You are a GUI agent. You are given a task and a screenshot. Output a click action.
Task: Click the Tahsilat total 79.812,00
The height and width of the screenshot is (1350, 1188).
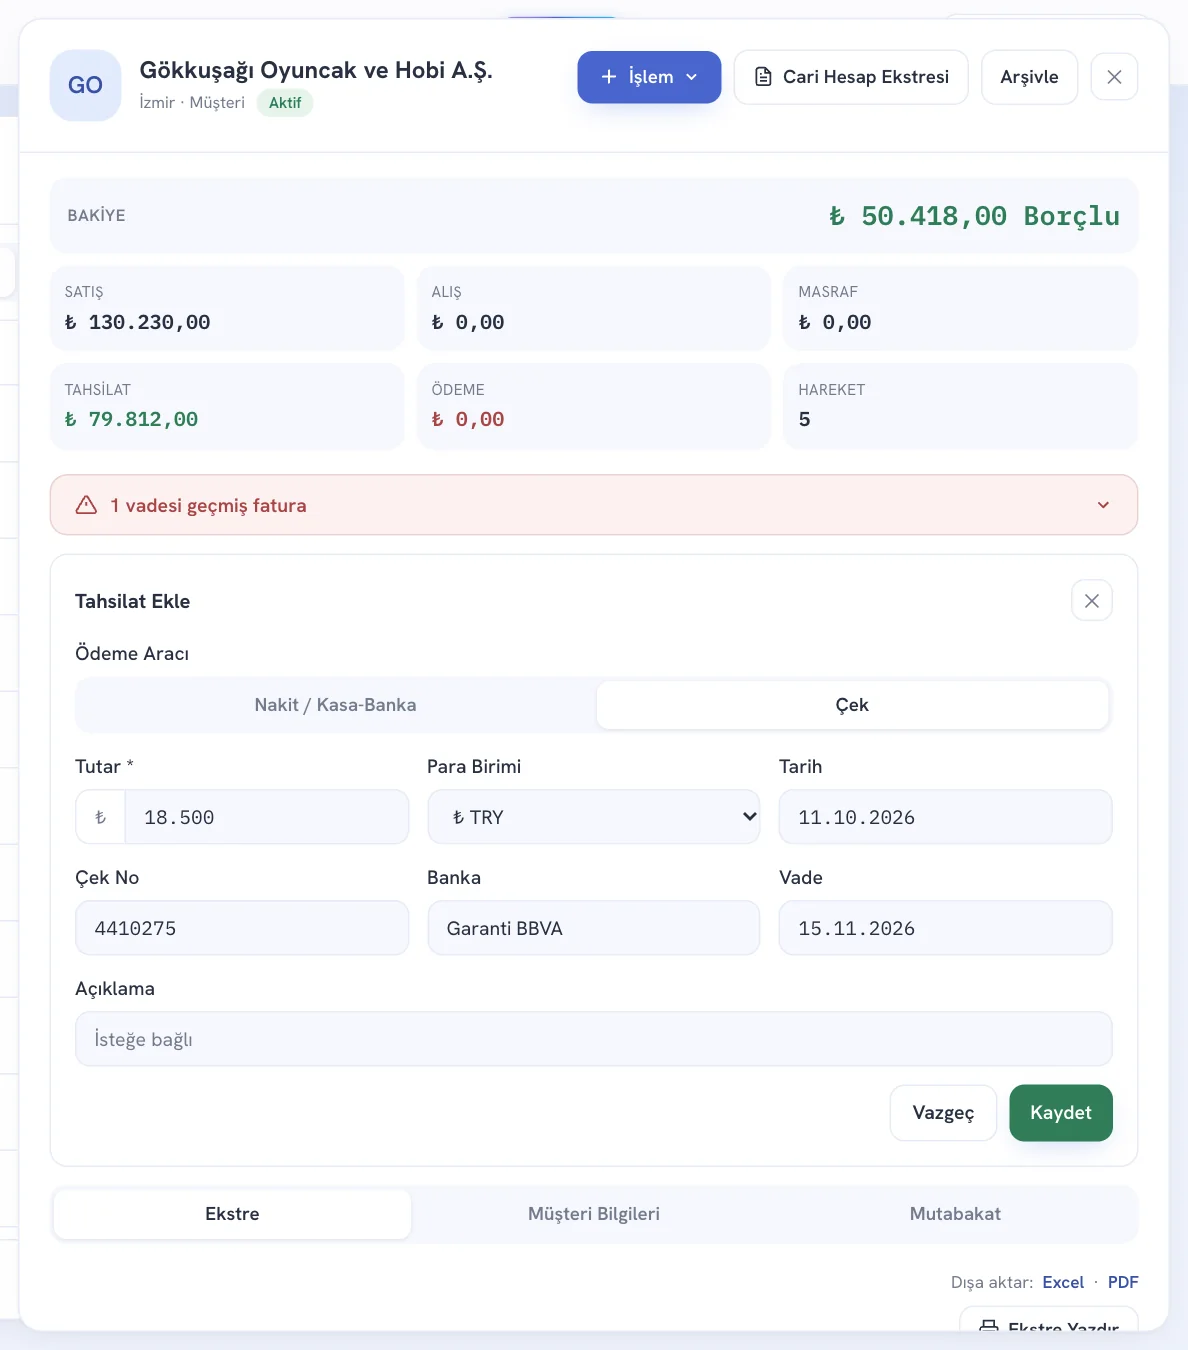tap(132, 419)
